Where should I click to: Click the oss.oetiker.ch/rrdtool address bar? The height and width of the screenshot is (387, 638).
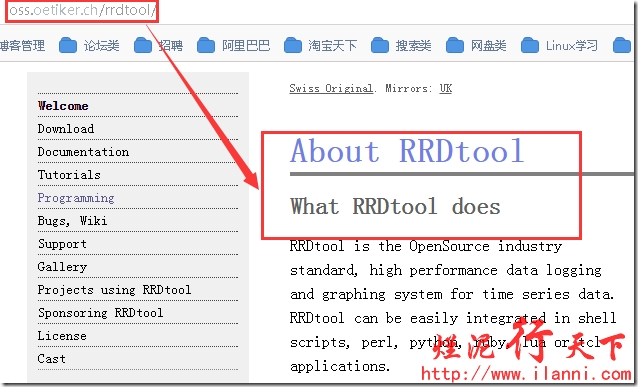[82, 10]
